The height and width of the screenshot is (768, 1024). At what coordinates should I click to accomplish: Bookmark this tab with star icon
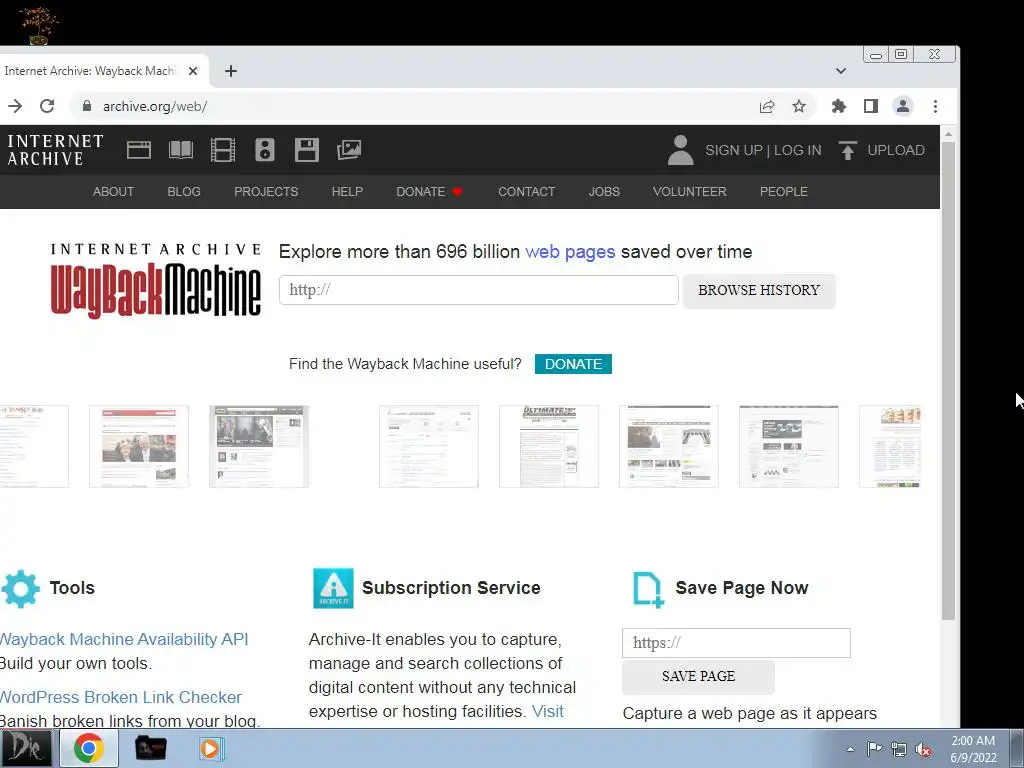click(x=799, y=106)
